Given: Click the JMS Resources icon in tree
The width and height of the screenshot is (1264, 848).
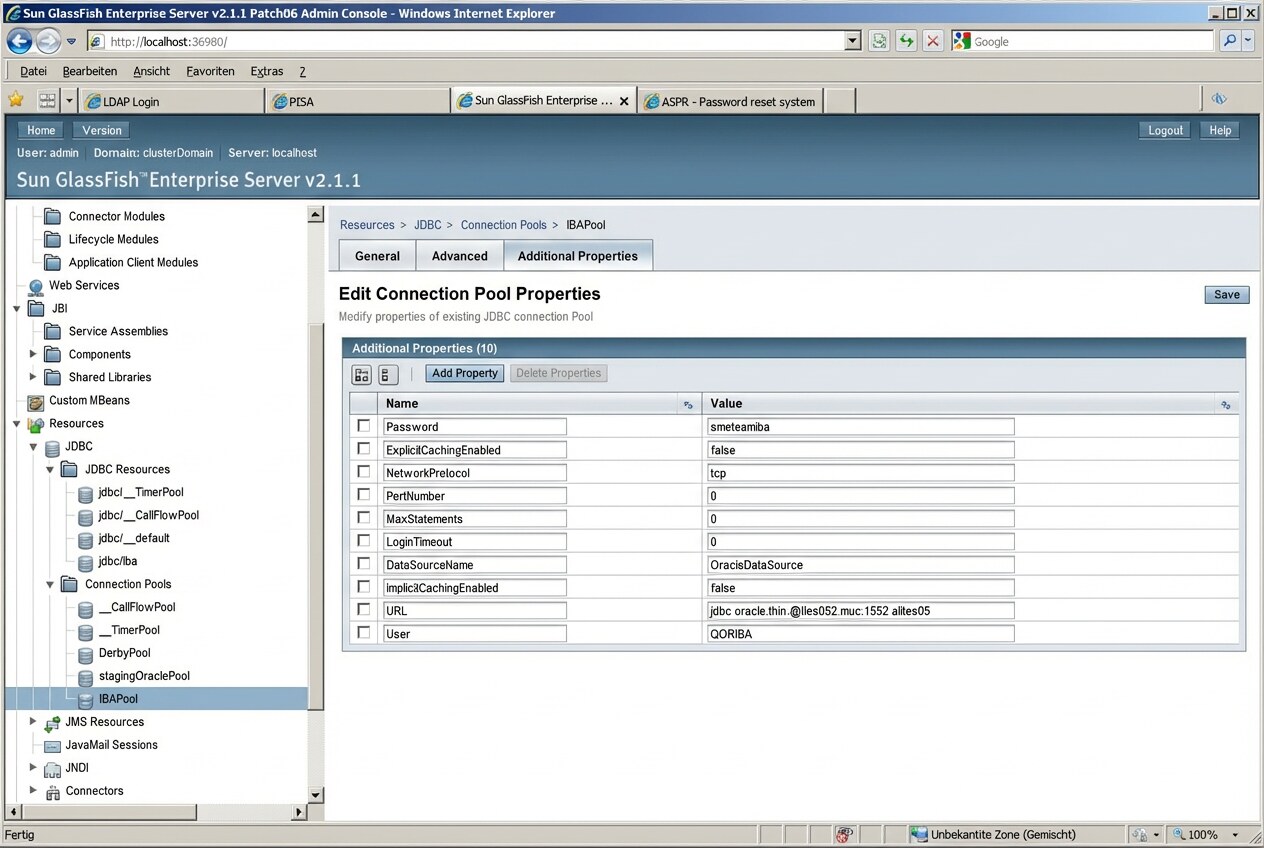Looking at the screenshot, I should [x=52, y=723].
